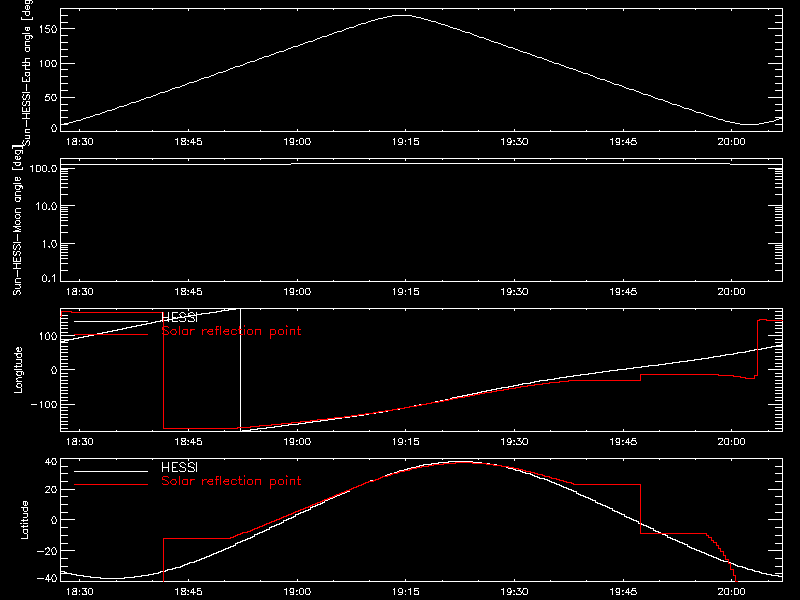Image resolution: width=800 pixels, height=600 pixels.
Task: Click 18:30 time label under Latitude plot
Action: coord(80,592)
